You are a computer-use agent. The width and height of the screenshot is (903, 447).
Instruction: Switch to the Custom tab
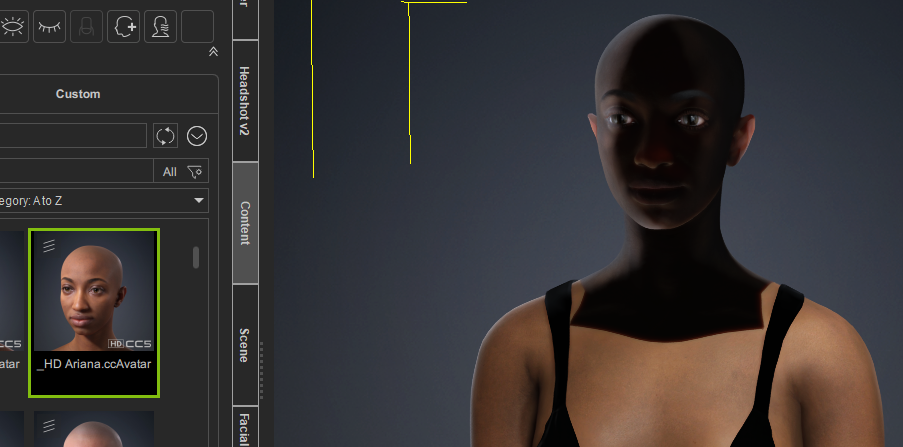78,94
